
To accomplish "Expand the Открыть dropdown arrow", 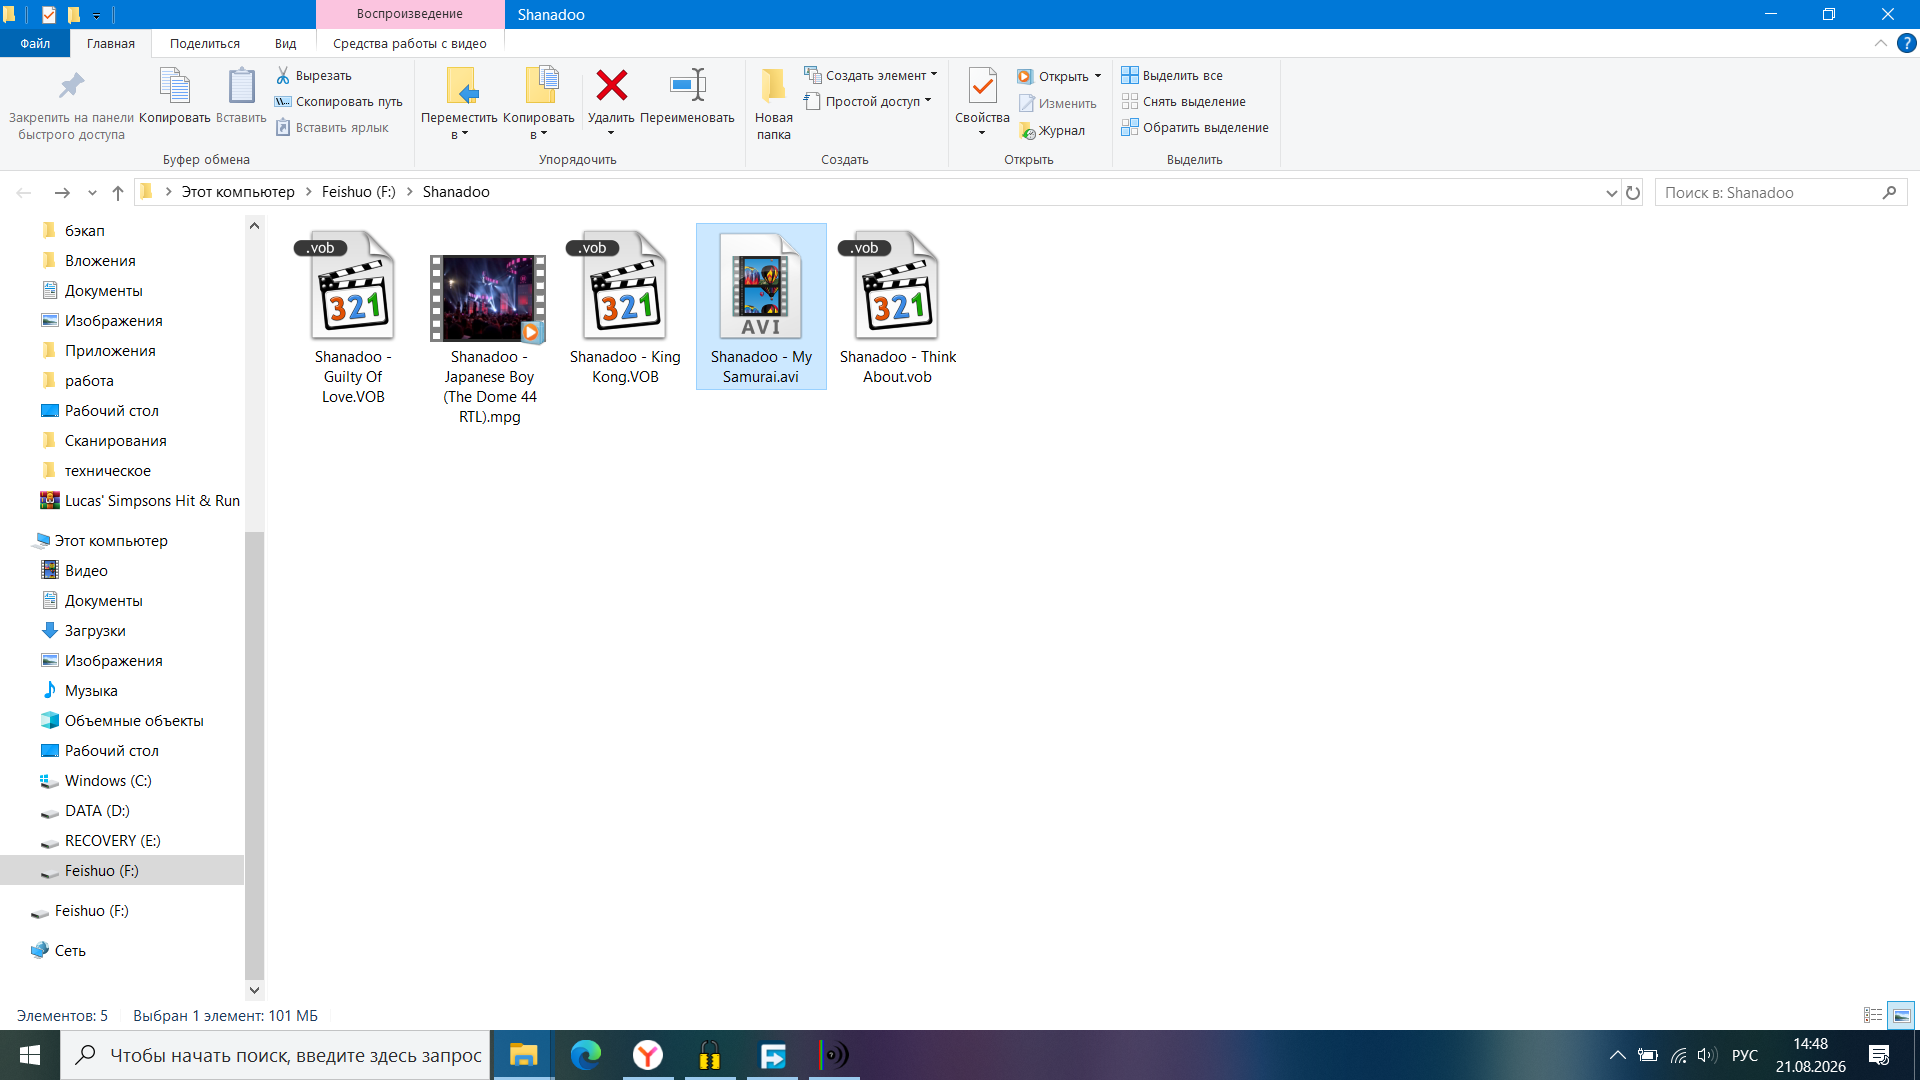I will point(1098,76).
